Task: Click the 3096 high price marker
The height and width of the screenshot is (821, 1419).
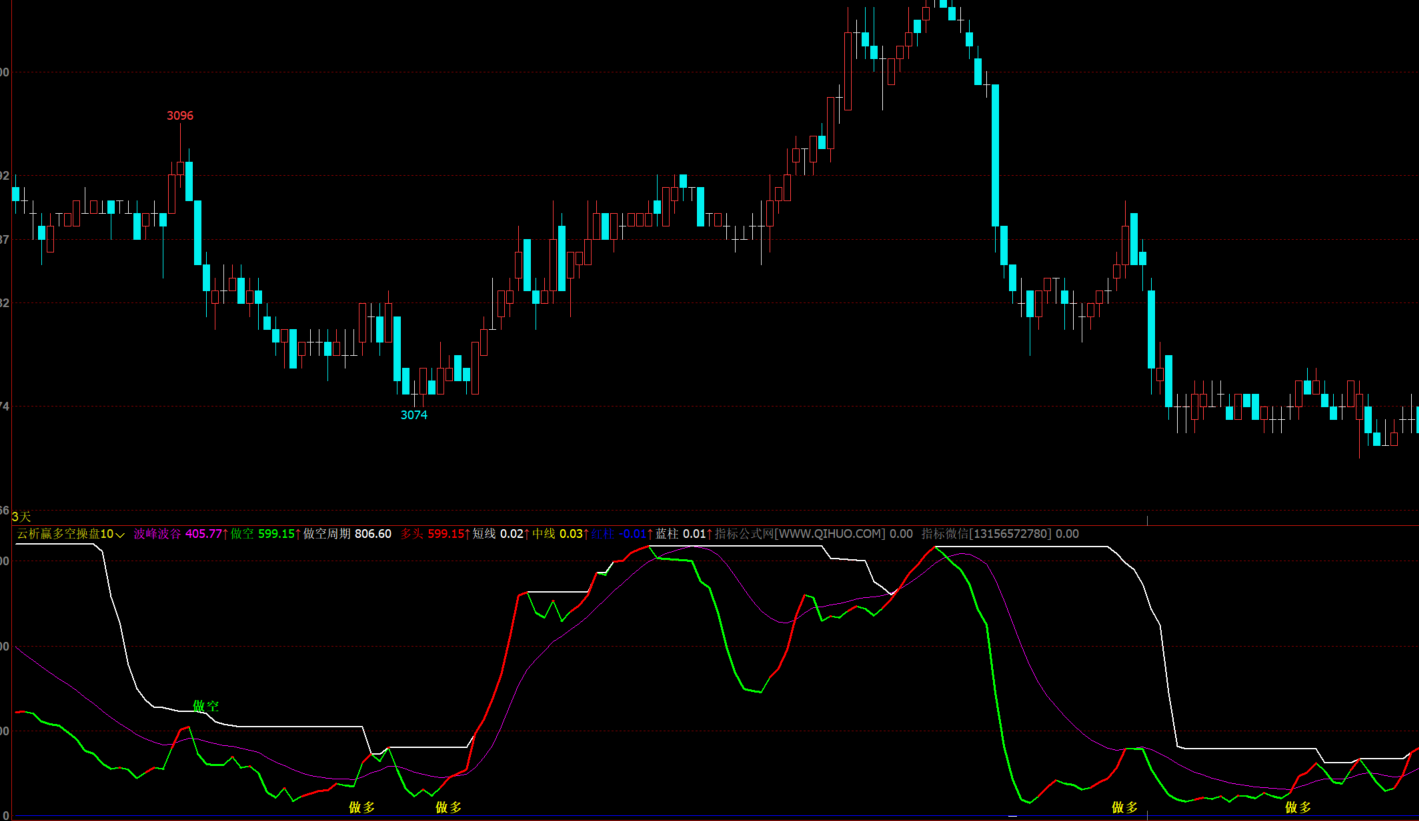Action: click(x=180, y=116)
